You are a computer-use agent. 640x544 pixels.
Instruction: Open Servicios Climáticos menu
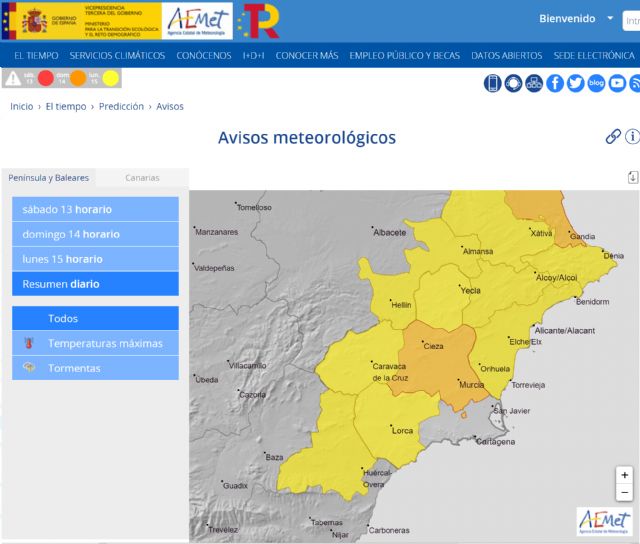[x=117, y=56]
